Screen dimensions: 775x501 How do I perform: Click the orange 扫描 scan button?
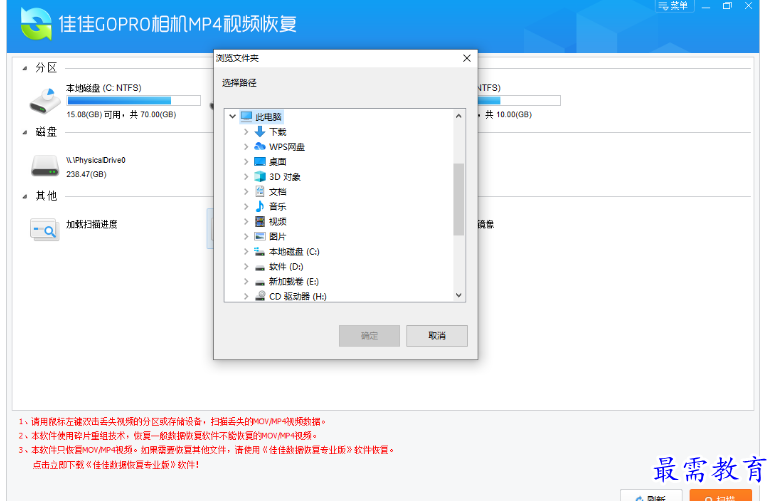(x=721, y=496)
